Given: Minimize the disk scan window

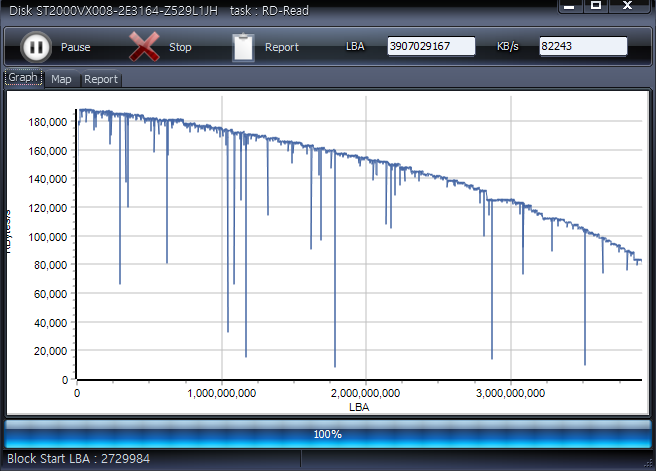Looking at the screenshot, I should tap(570, 6).
